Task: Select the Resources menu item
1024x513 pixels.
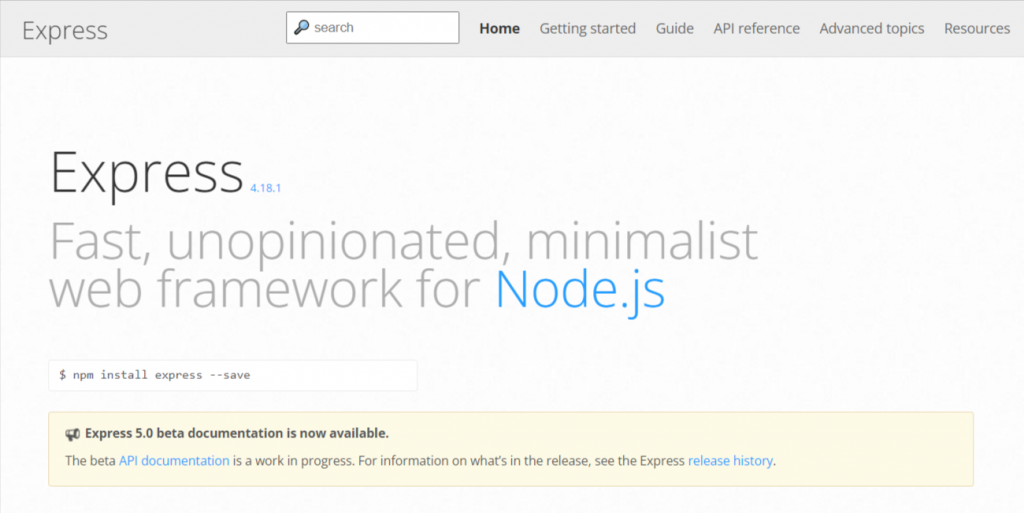Action: (976, 29)
